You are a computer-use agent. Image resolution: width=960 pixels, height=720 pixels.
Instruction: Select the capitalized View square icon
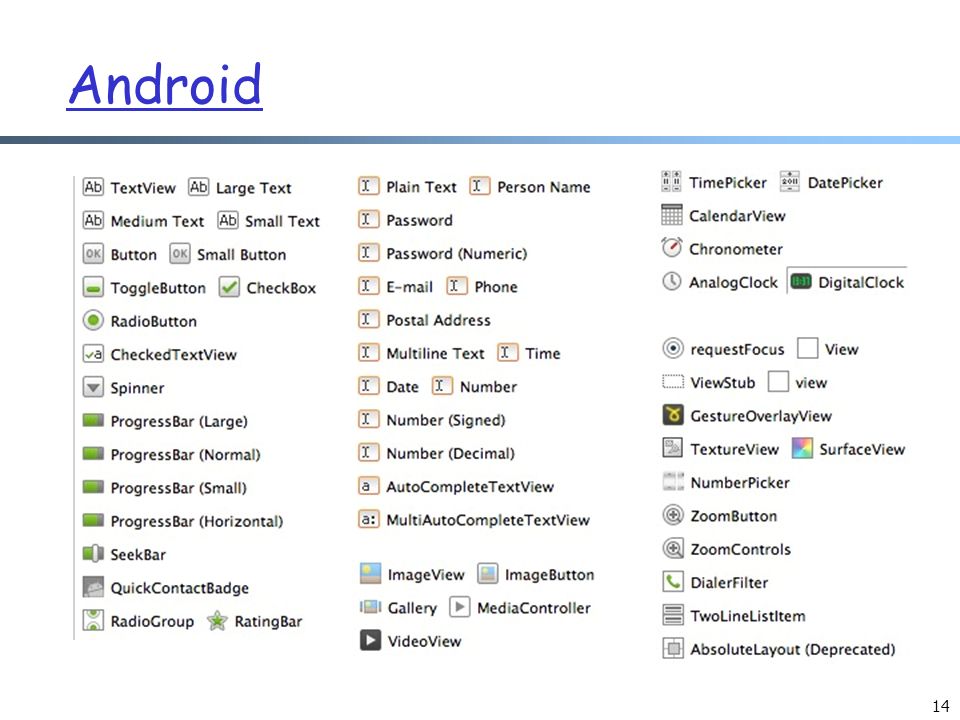click(x=808, y=348)
